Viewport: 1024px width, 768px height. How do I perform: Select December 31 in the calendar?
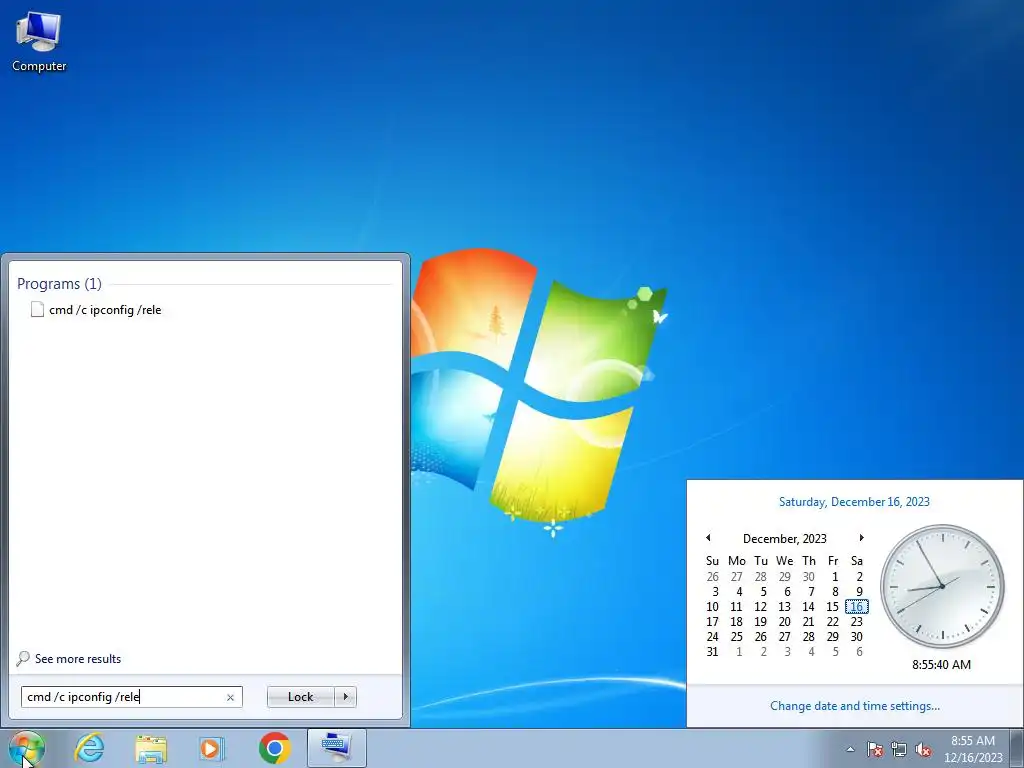tap(712, 652)
